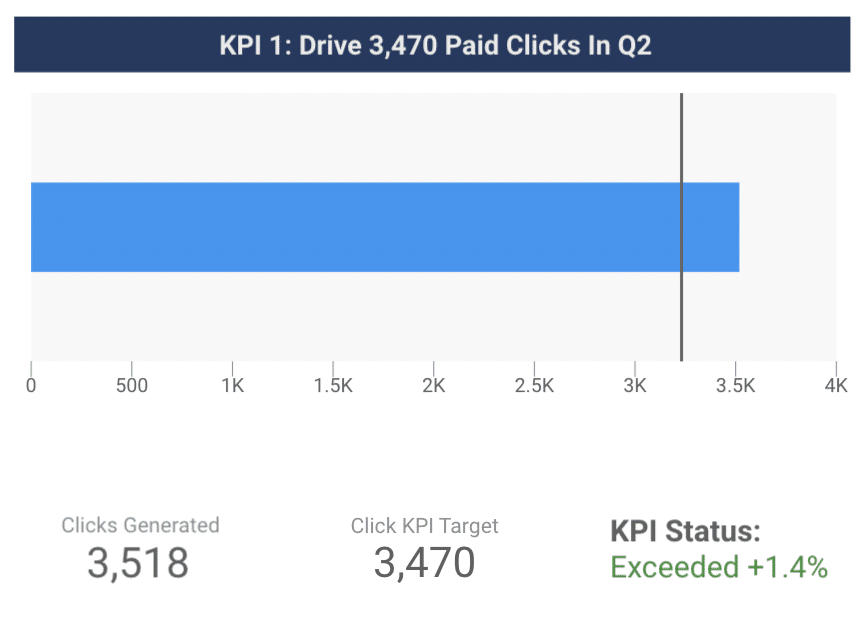Click the KPI 1 title banner
Screen dimensions: 868x626
coord(434,46)
